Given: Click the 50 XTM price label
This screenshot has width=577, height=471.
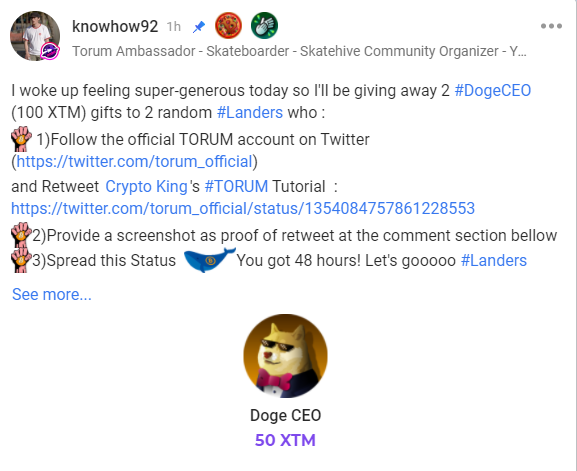Looking at the screenshot, I should tap(285, 440).
